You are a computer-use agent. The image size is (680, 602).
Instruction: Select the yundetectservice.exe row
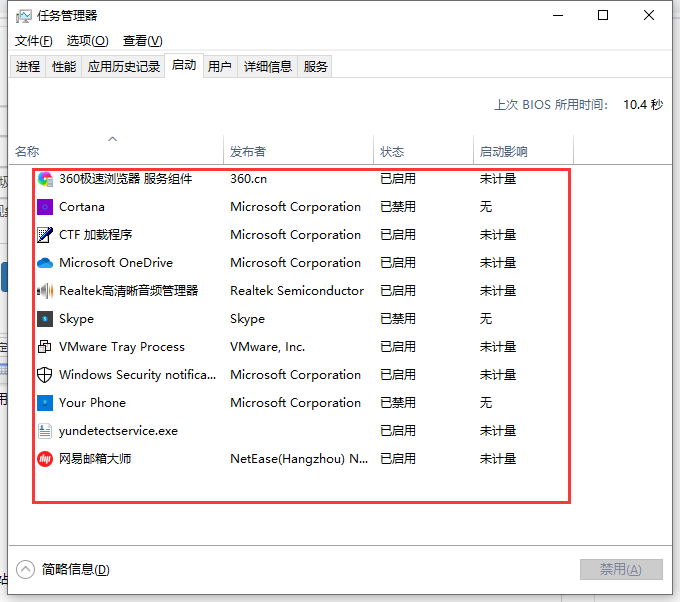click(118, 431)
